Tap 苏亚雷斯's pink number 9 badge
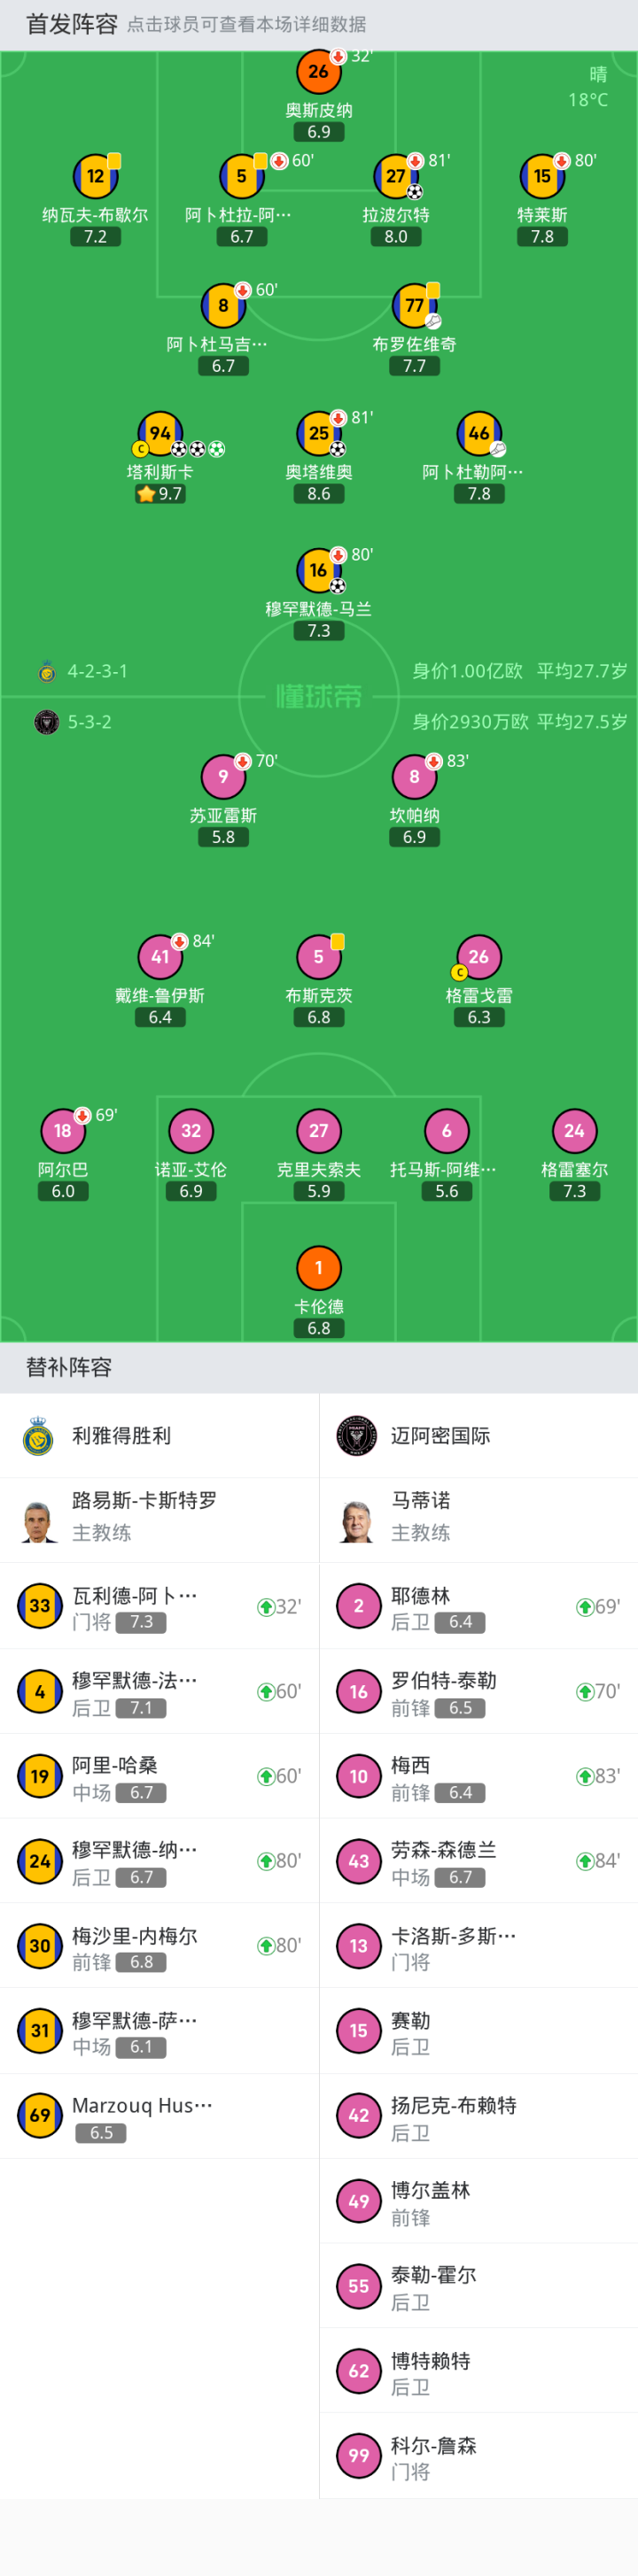The width and height of the screenshot is (638, 2576). 223,776
